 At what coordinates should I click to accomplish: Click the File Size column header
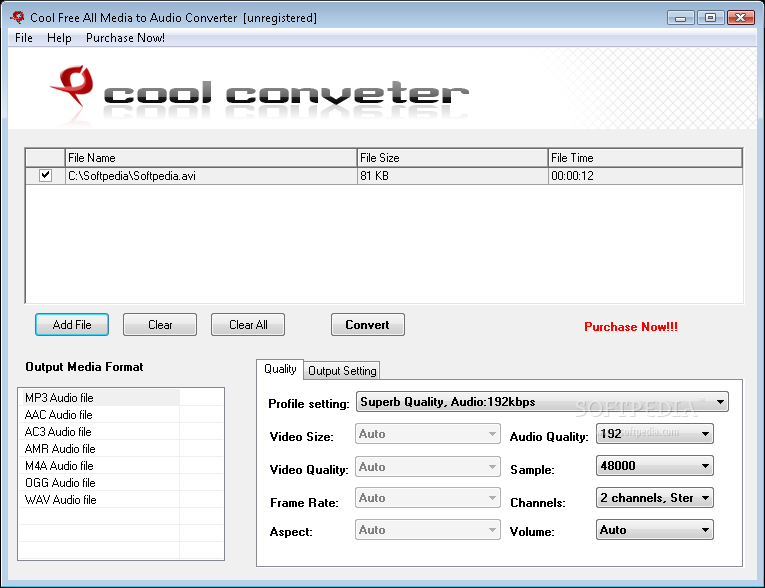pyautogui.click(x=452, y=158)
